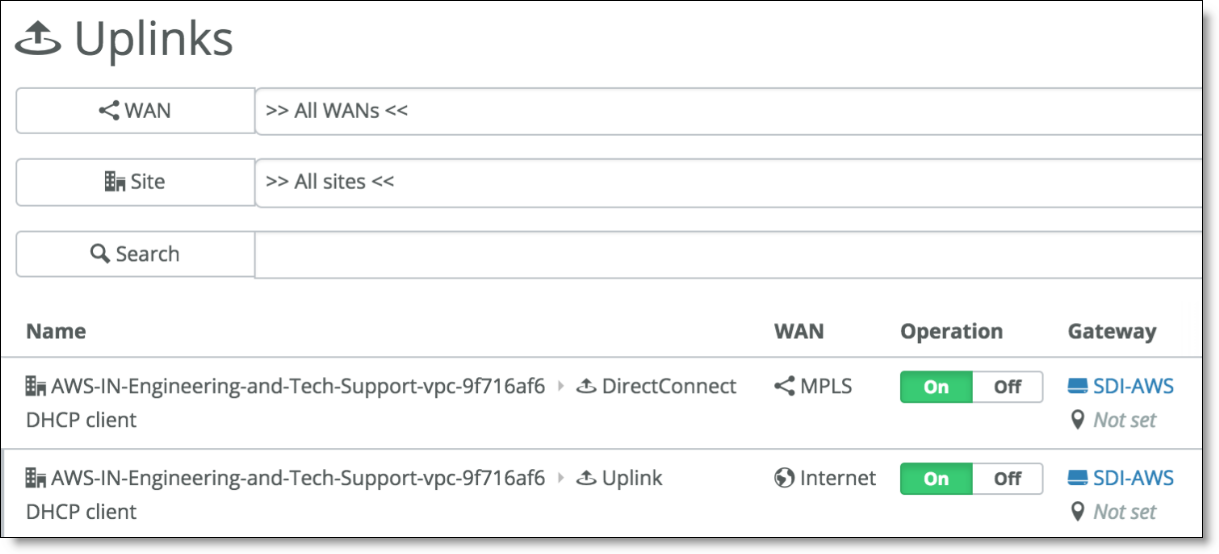Image resolution: width=1219 pixels, height=554 pixels.
Task: Sort by the Operation column header
Action: click(x=951, y=331)
